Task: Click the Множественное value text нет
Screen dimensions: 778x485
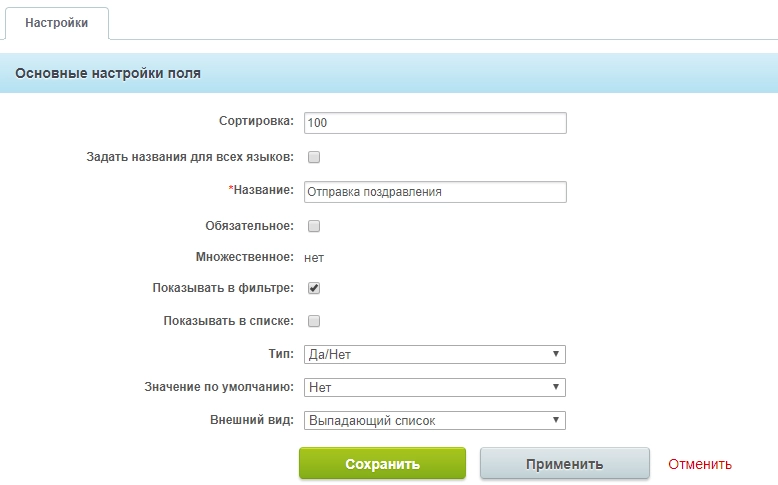Action: (314, 257)
